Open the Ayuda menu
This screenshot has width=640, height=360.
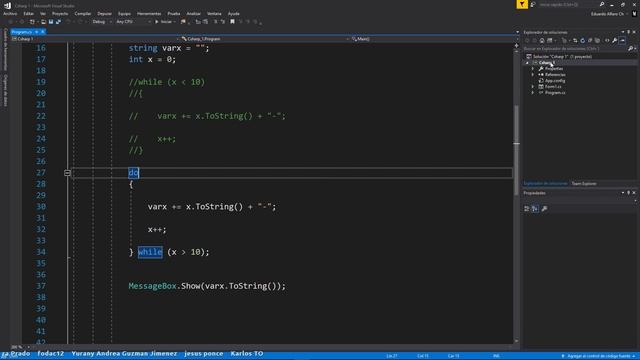point(233,13)
